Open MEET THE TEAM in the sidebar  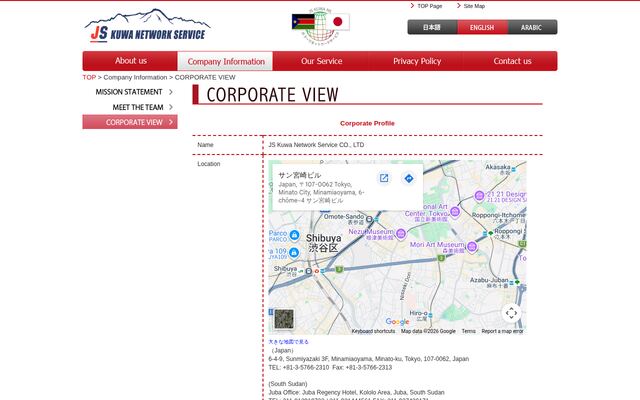(130, 107)
